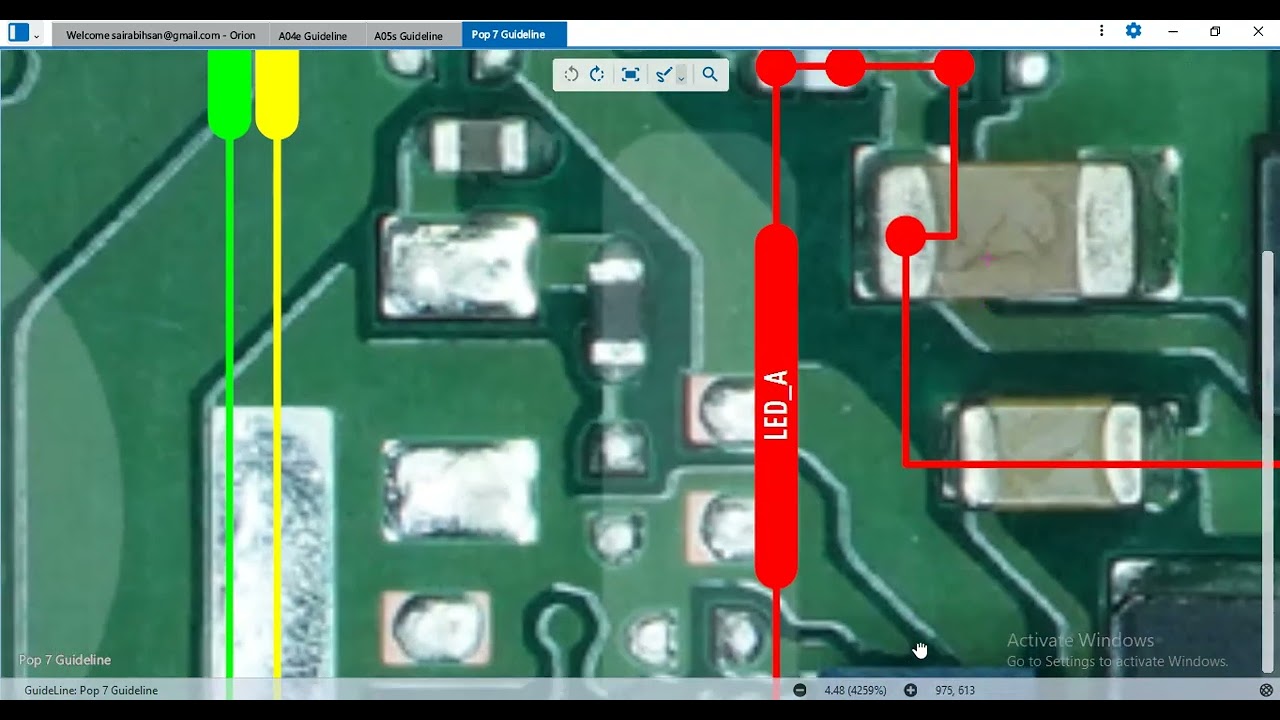Click the zoom out minus button
The image size is (1280, 720).
click(x=799, y=690)
